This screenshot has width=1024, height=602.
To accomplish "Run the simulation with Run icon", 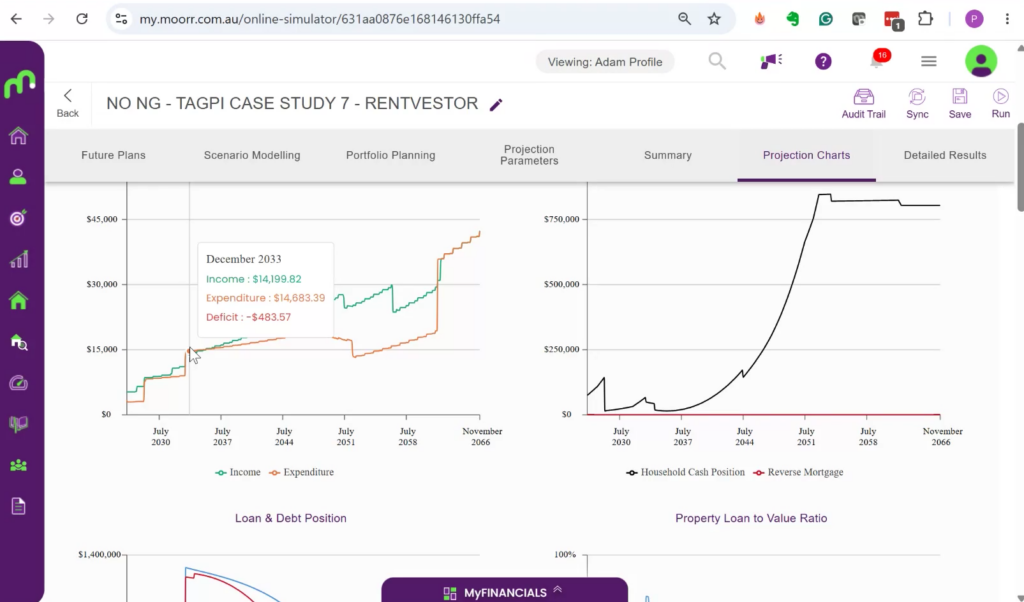I will point(1000,104).
